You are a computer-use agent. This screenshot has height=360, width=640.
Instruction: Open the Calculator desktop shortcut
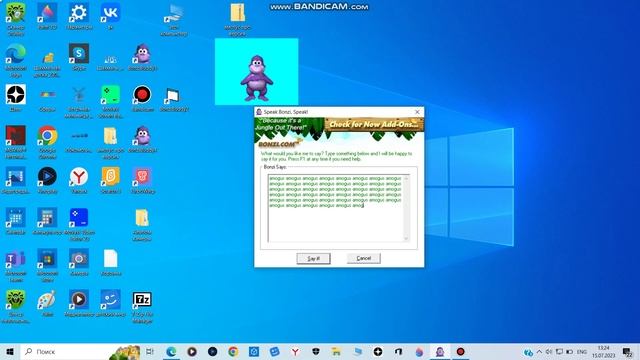pyautogui.click(x=47, y=221)
